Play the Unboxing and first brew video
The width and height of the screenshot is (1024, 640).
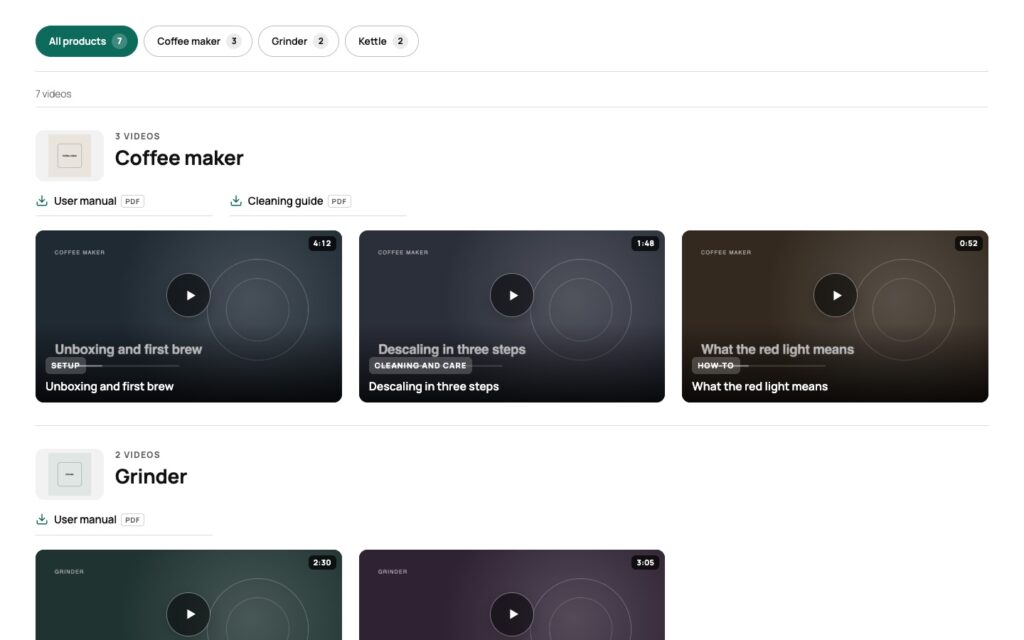(x=188, y=295)
